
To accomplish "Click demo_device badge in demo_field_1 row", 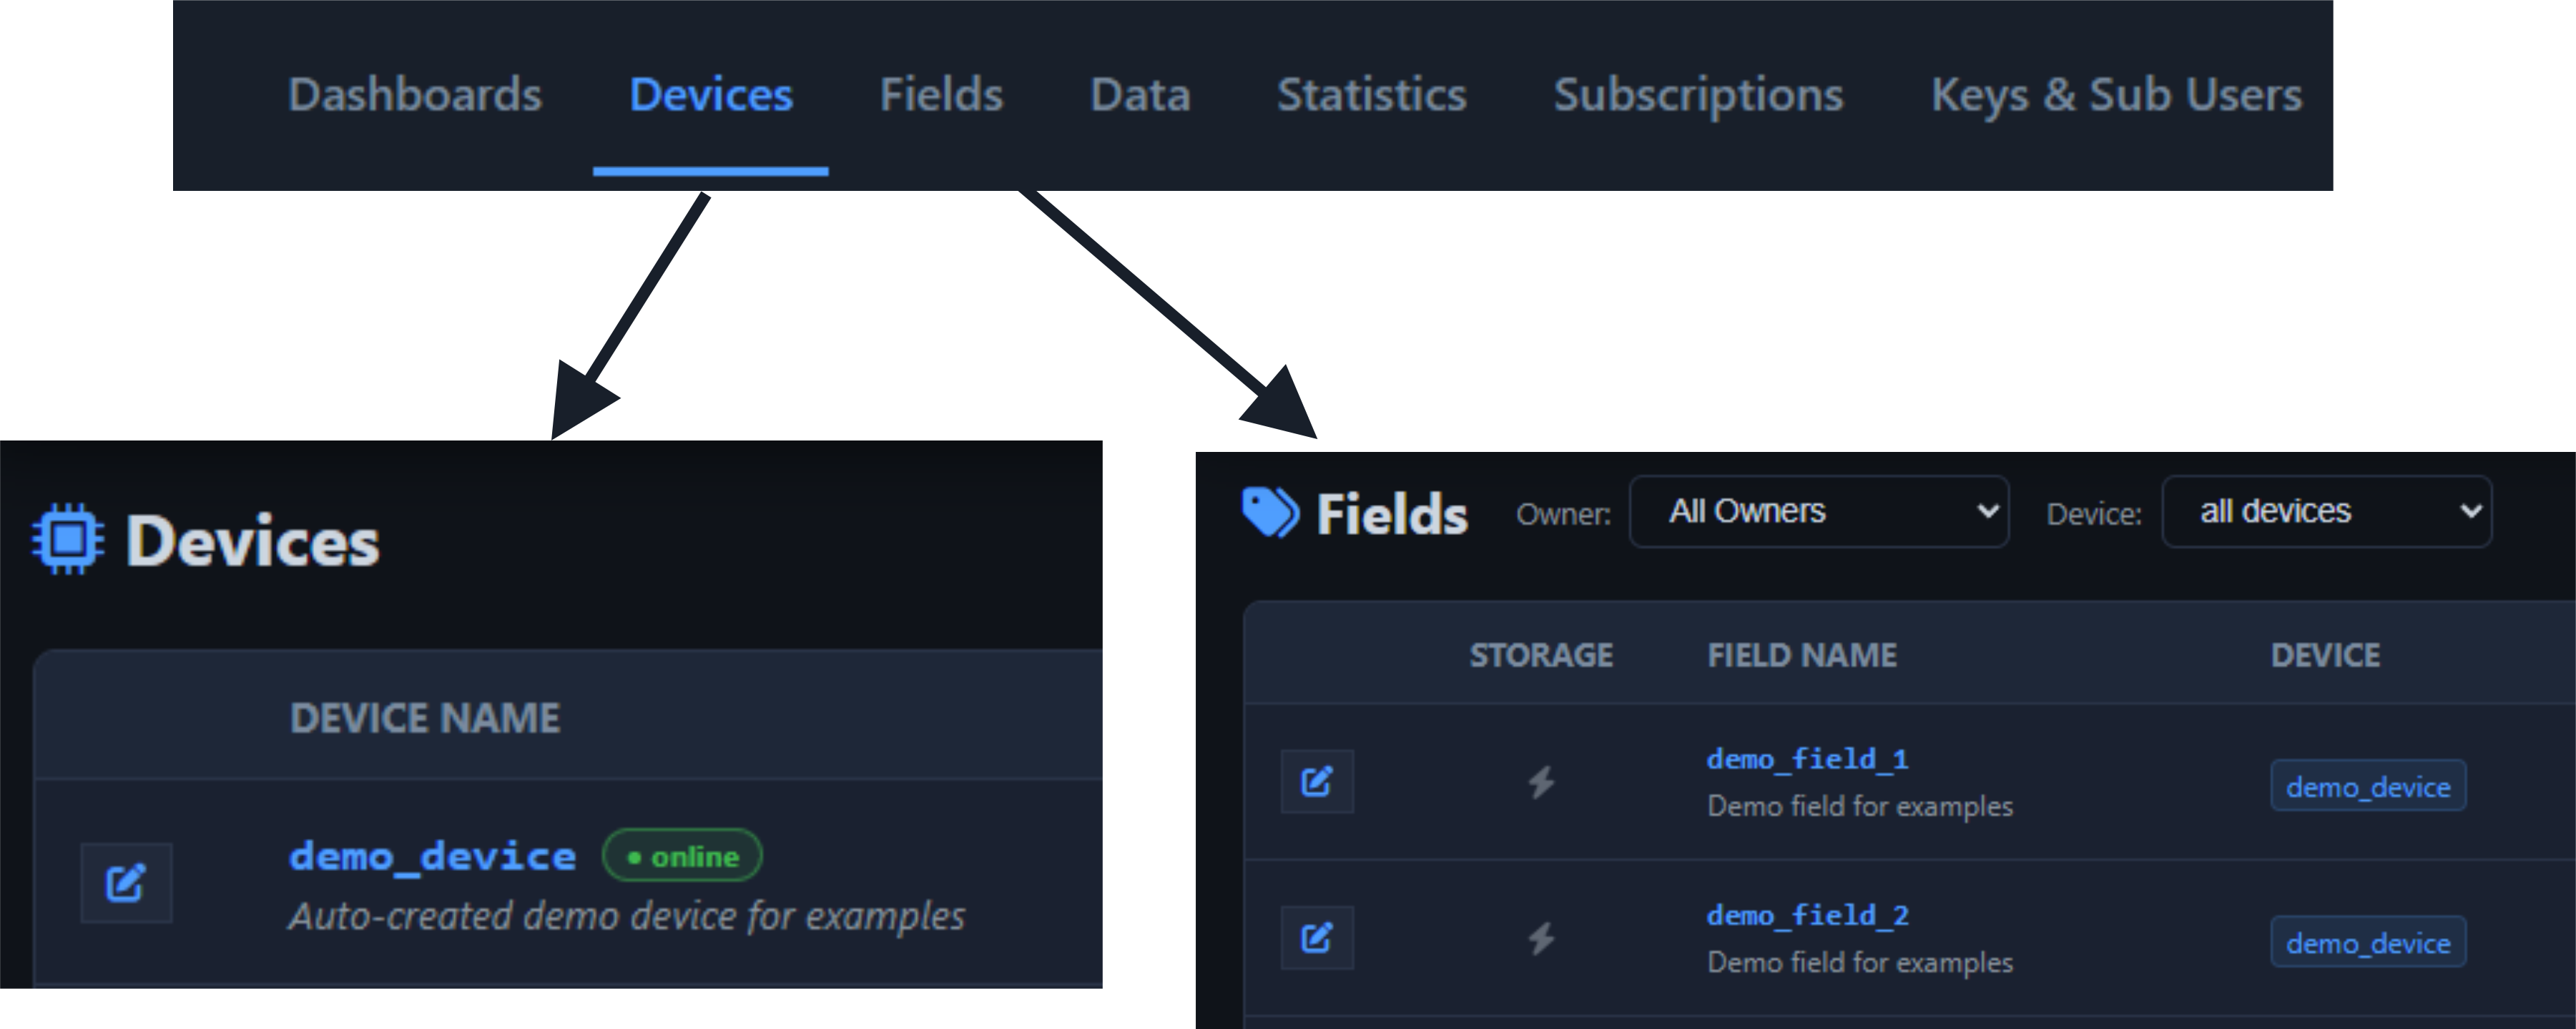I will [2368, 786].
